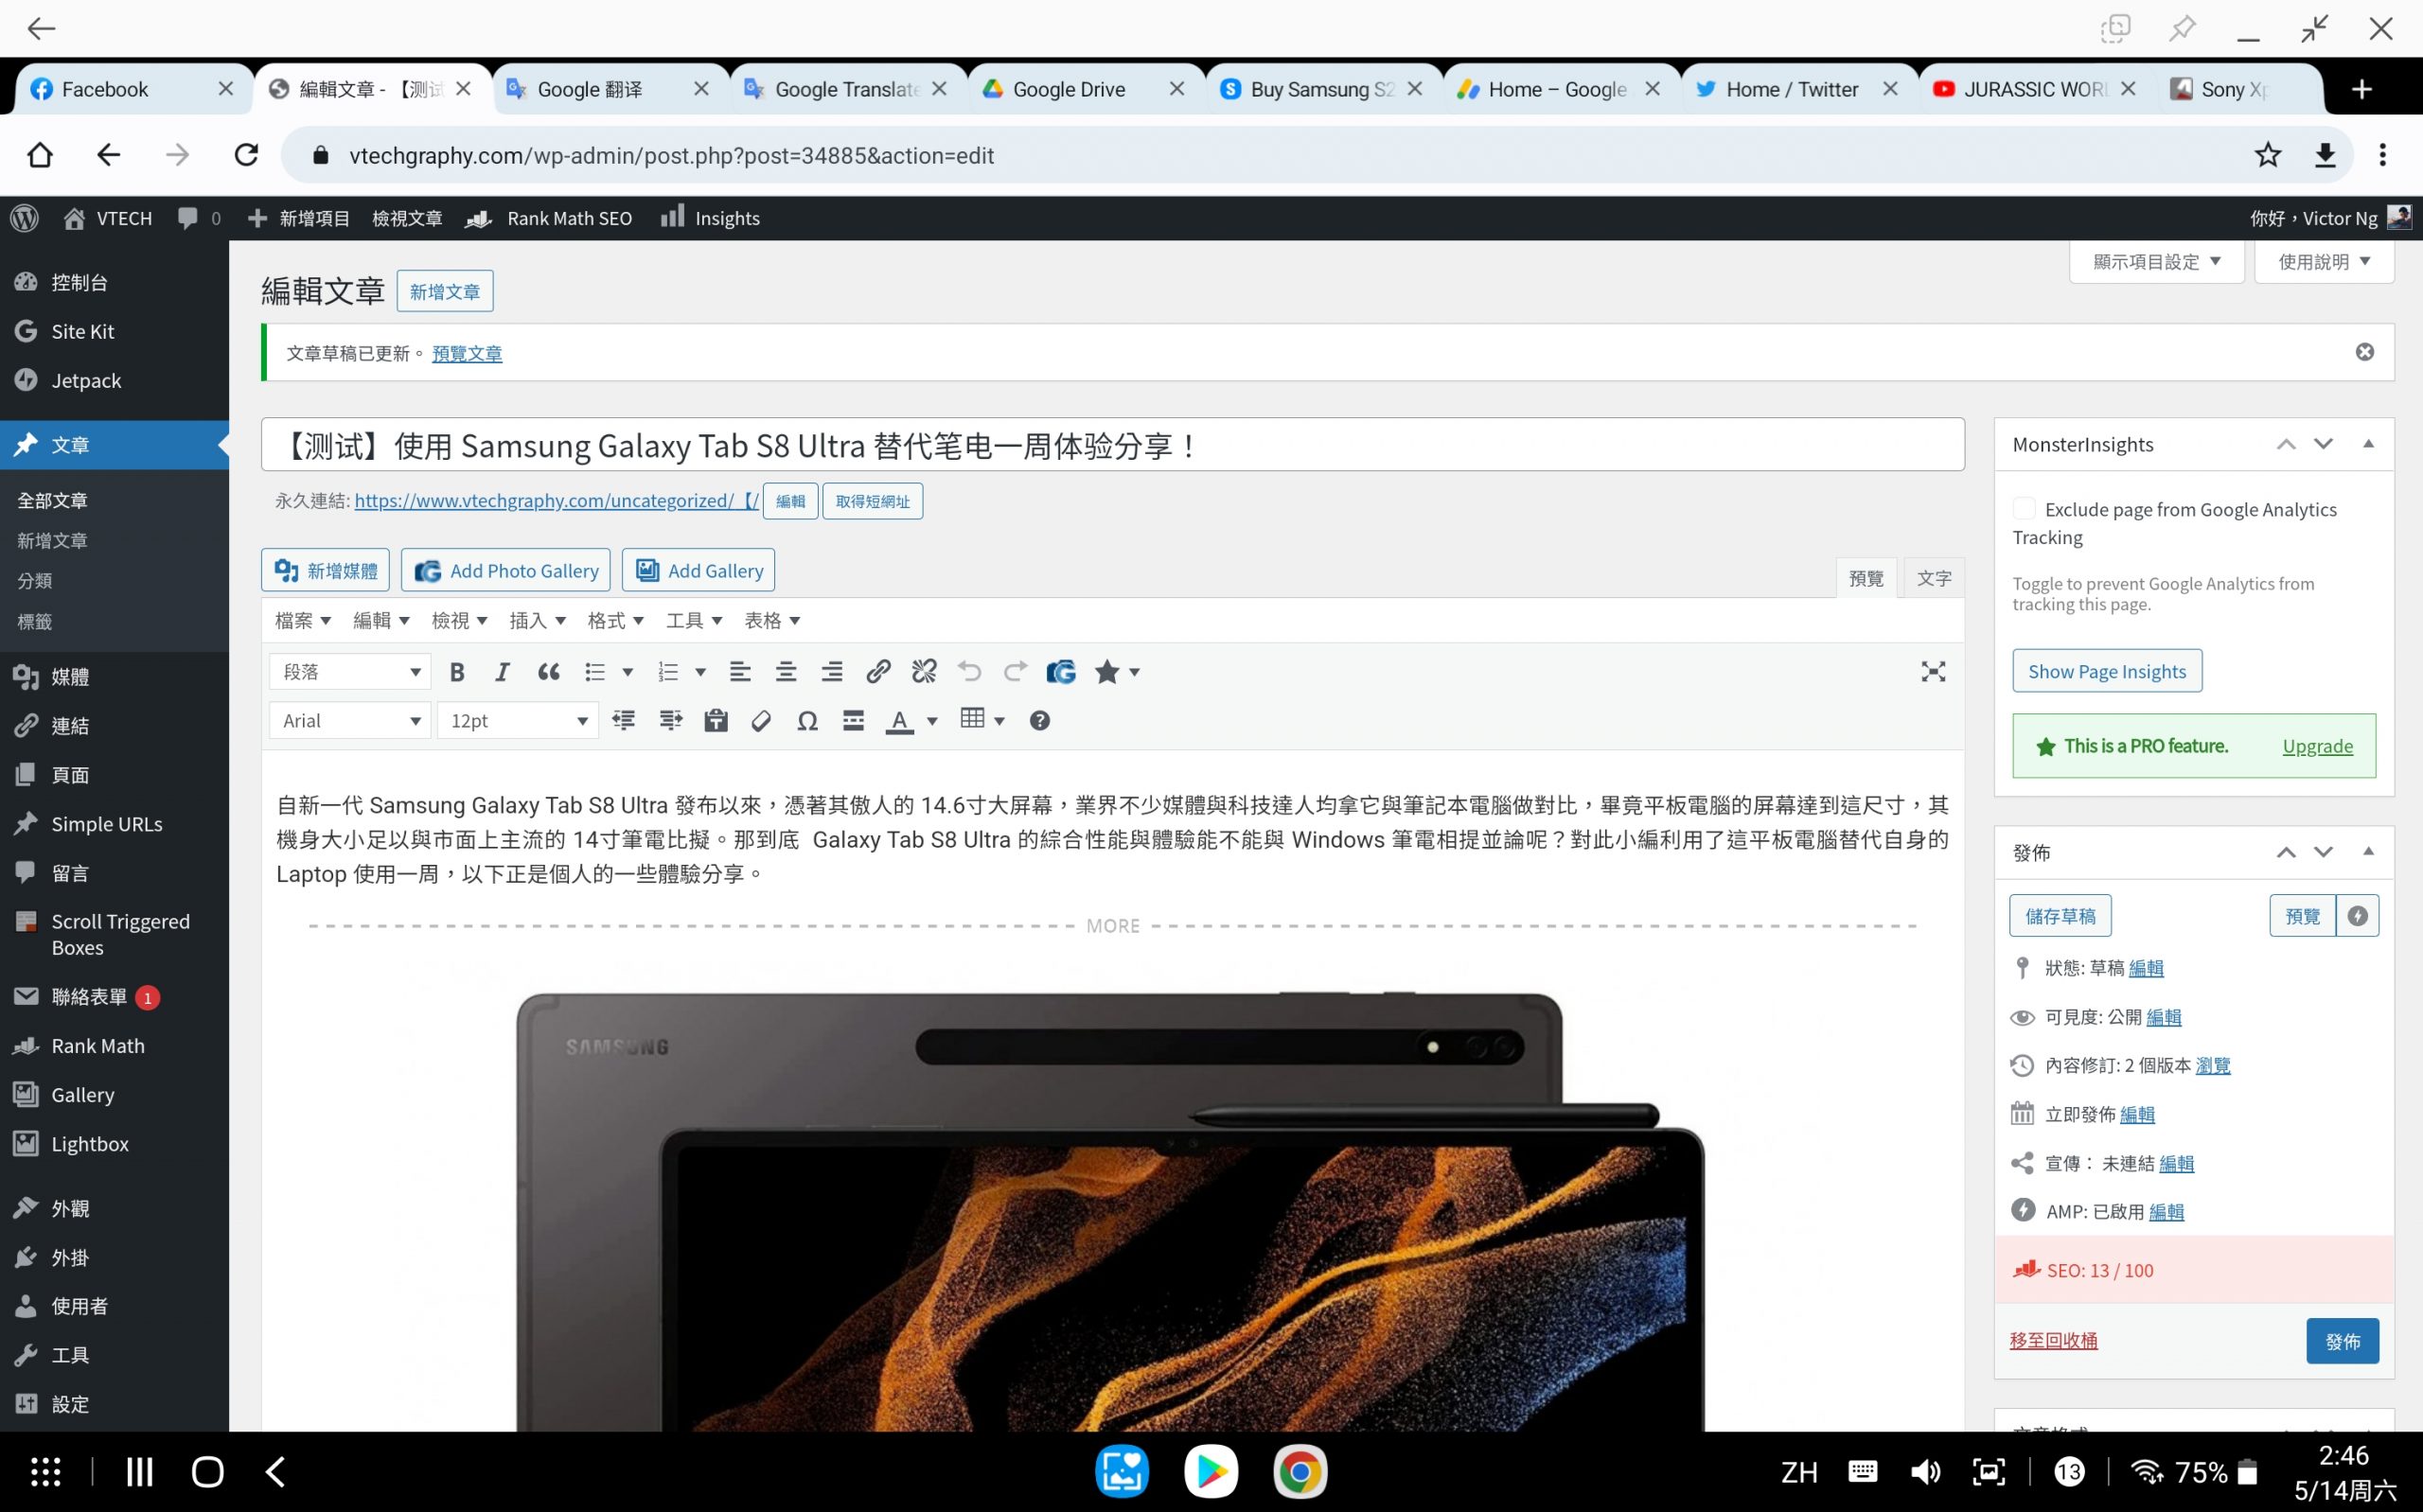Click the post title input field
Image resolution: width=2423 pixels, height=1512 pixels.
(x=1112, y=445)
